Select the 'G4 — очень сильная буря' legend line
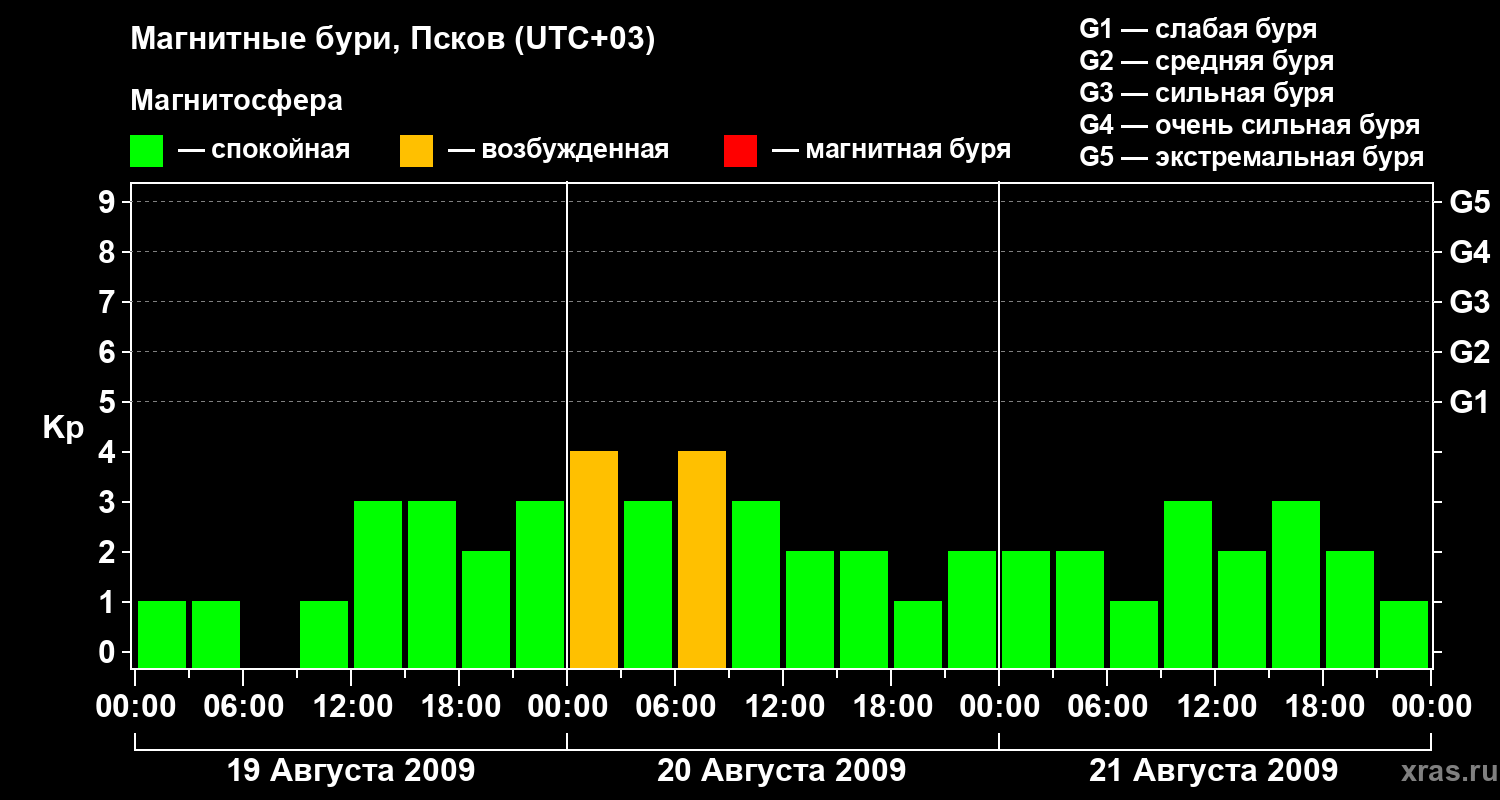This screenshot has height=800, width=1500. 1249,124
